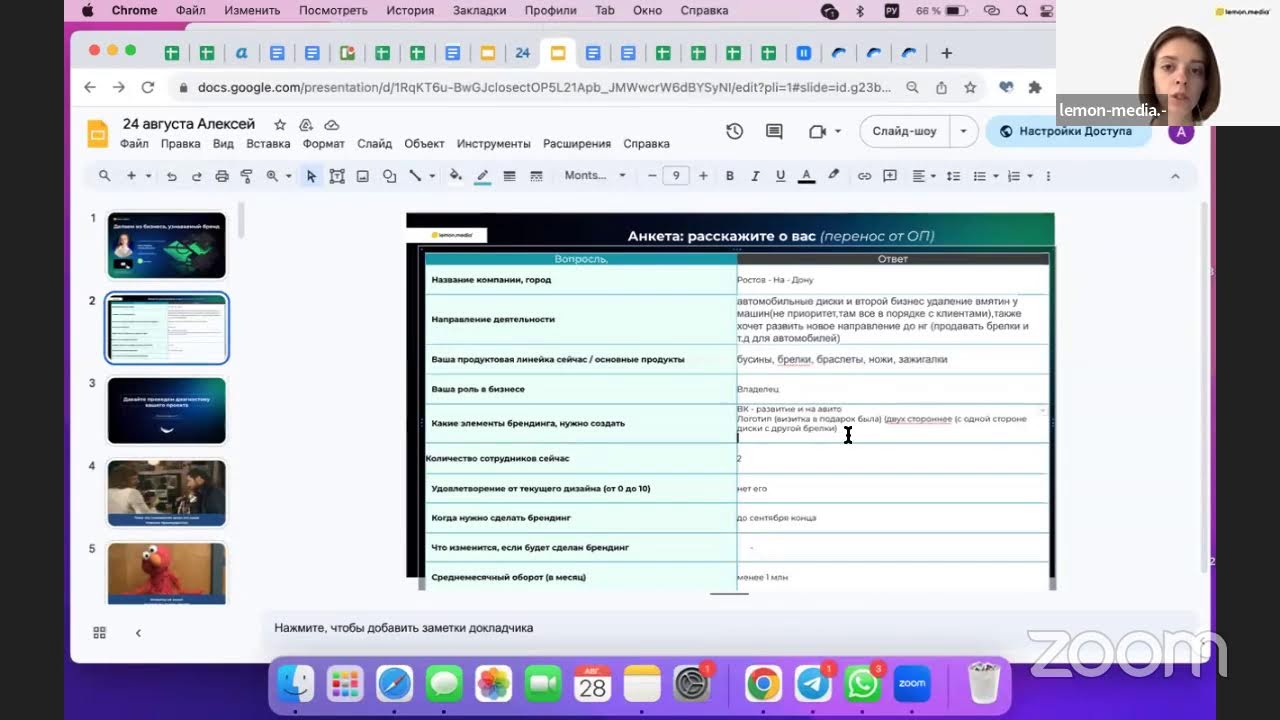
Task: Click the new slide plus button
Action: point(131,176)
